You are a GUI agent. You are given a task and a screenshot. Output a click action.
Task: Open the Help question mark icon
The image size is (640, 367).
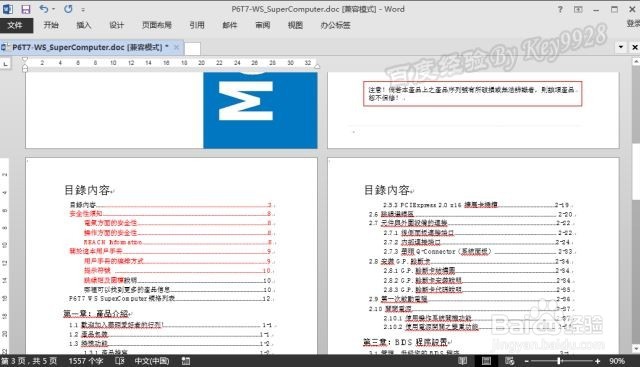560,9
